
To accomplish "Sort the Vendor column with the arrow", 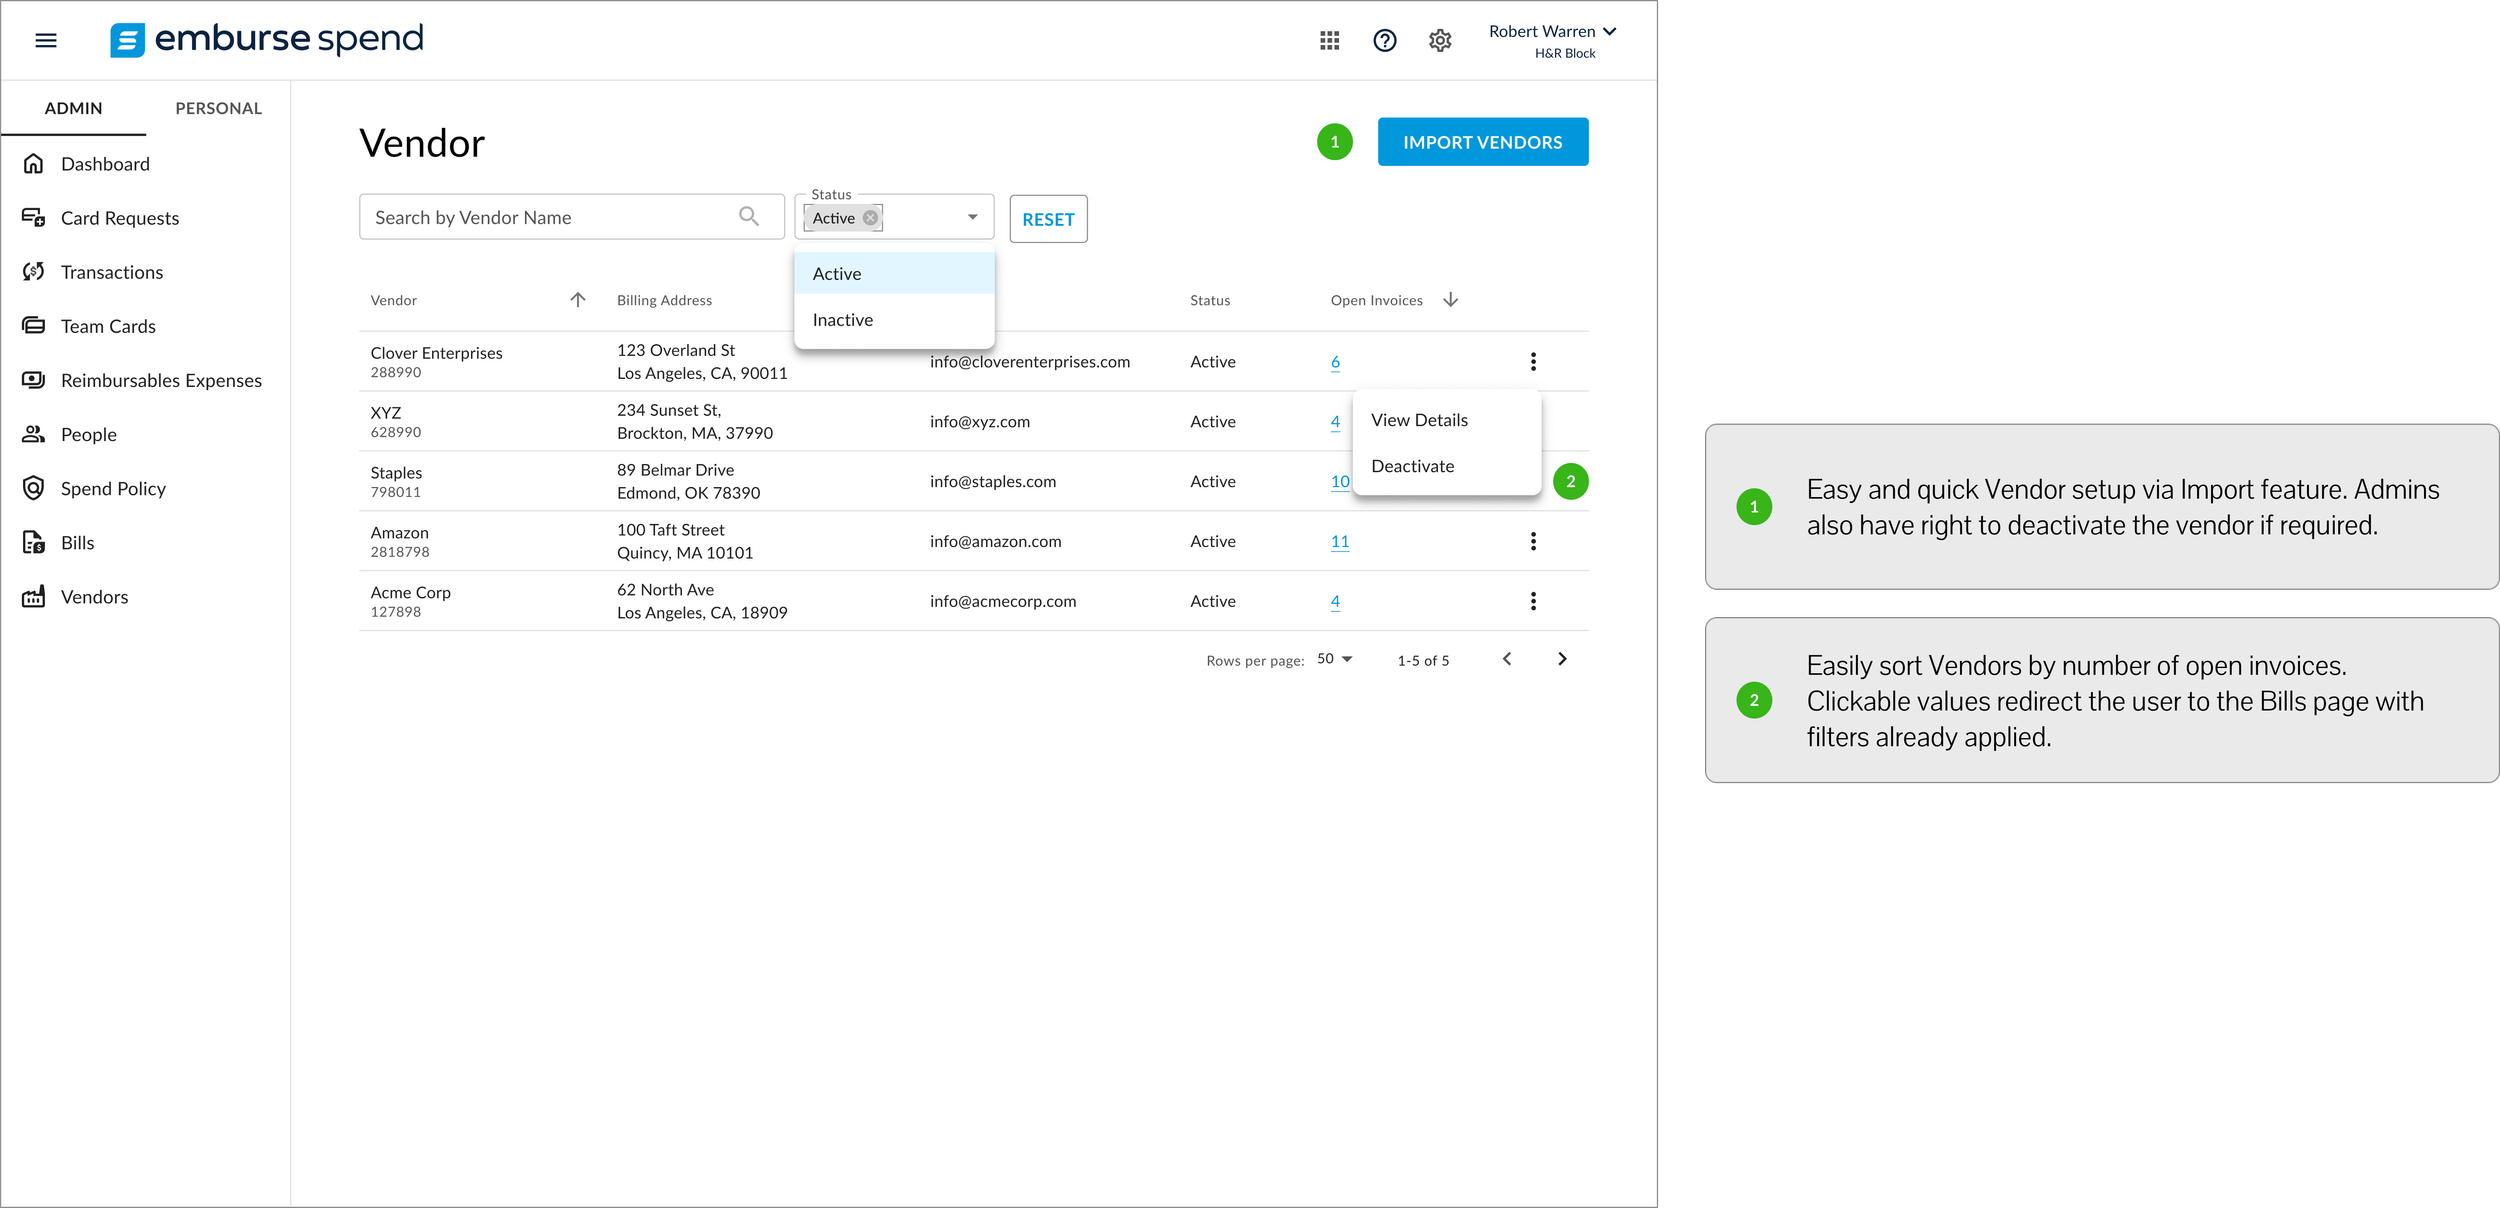I will click(578, 300).
